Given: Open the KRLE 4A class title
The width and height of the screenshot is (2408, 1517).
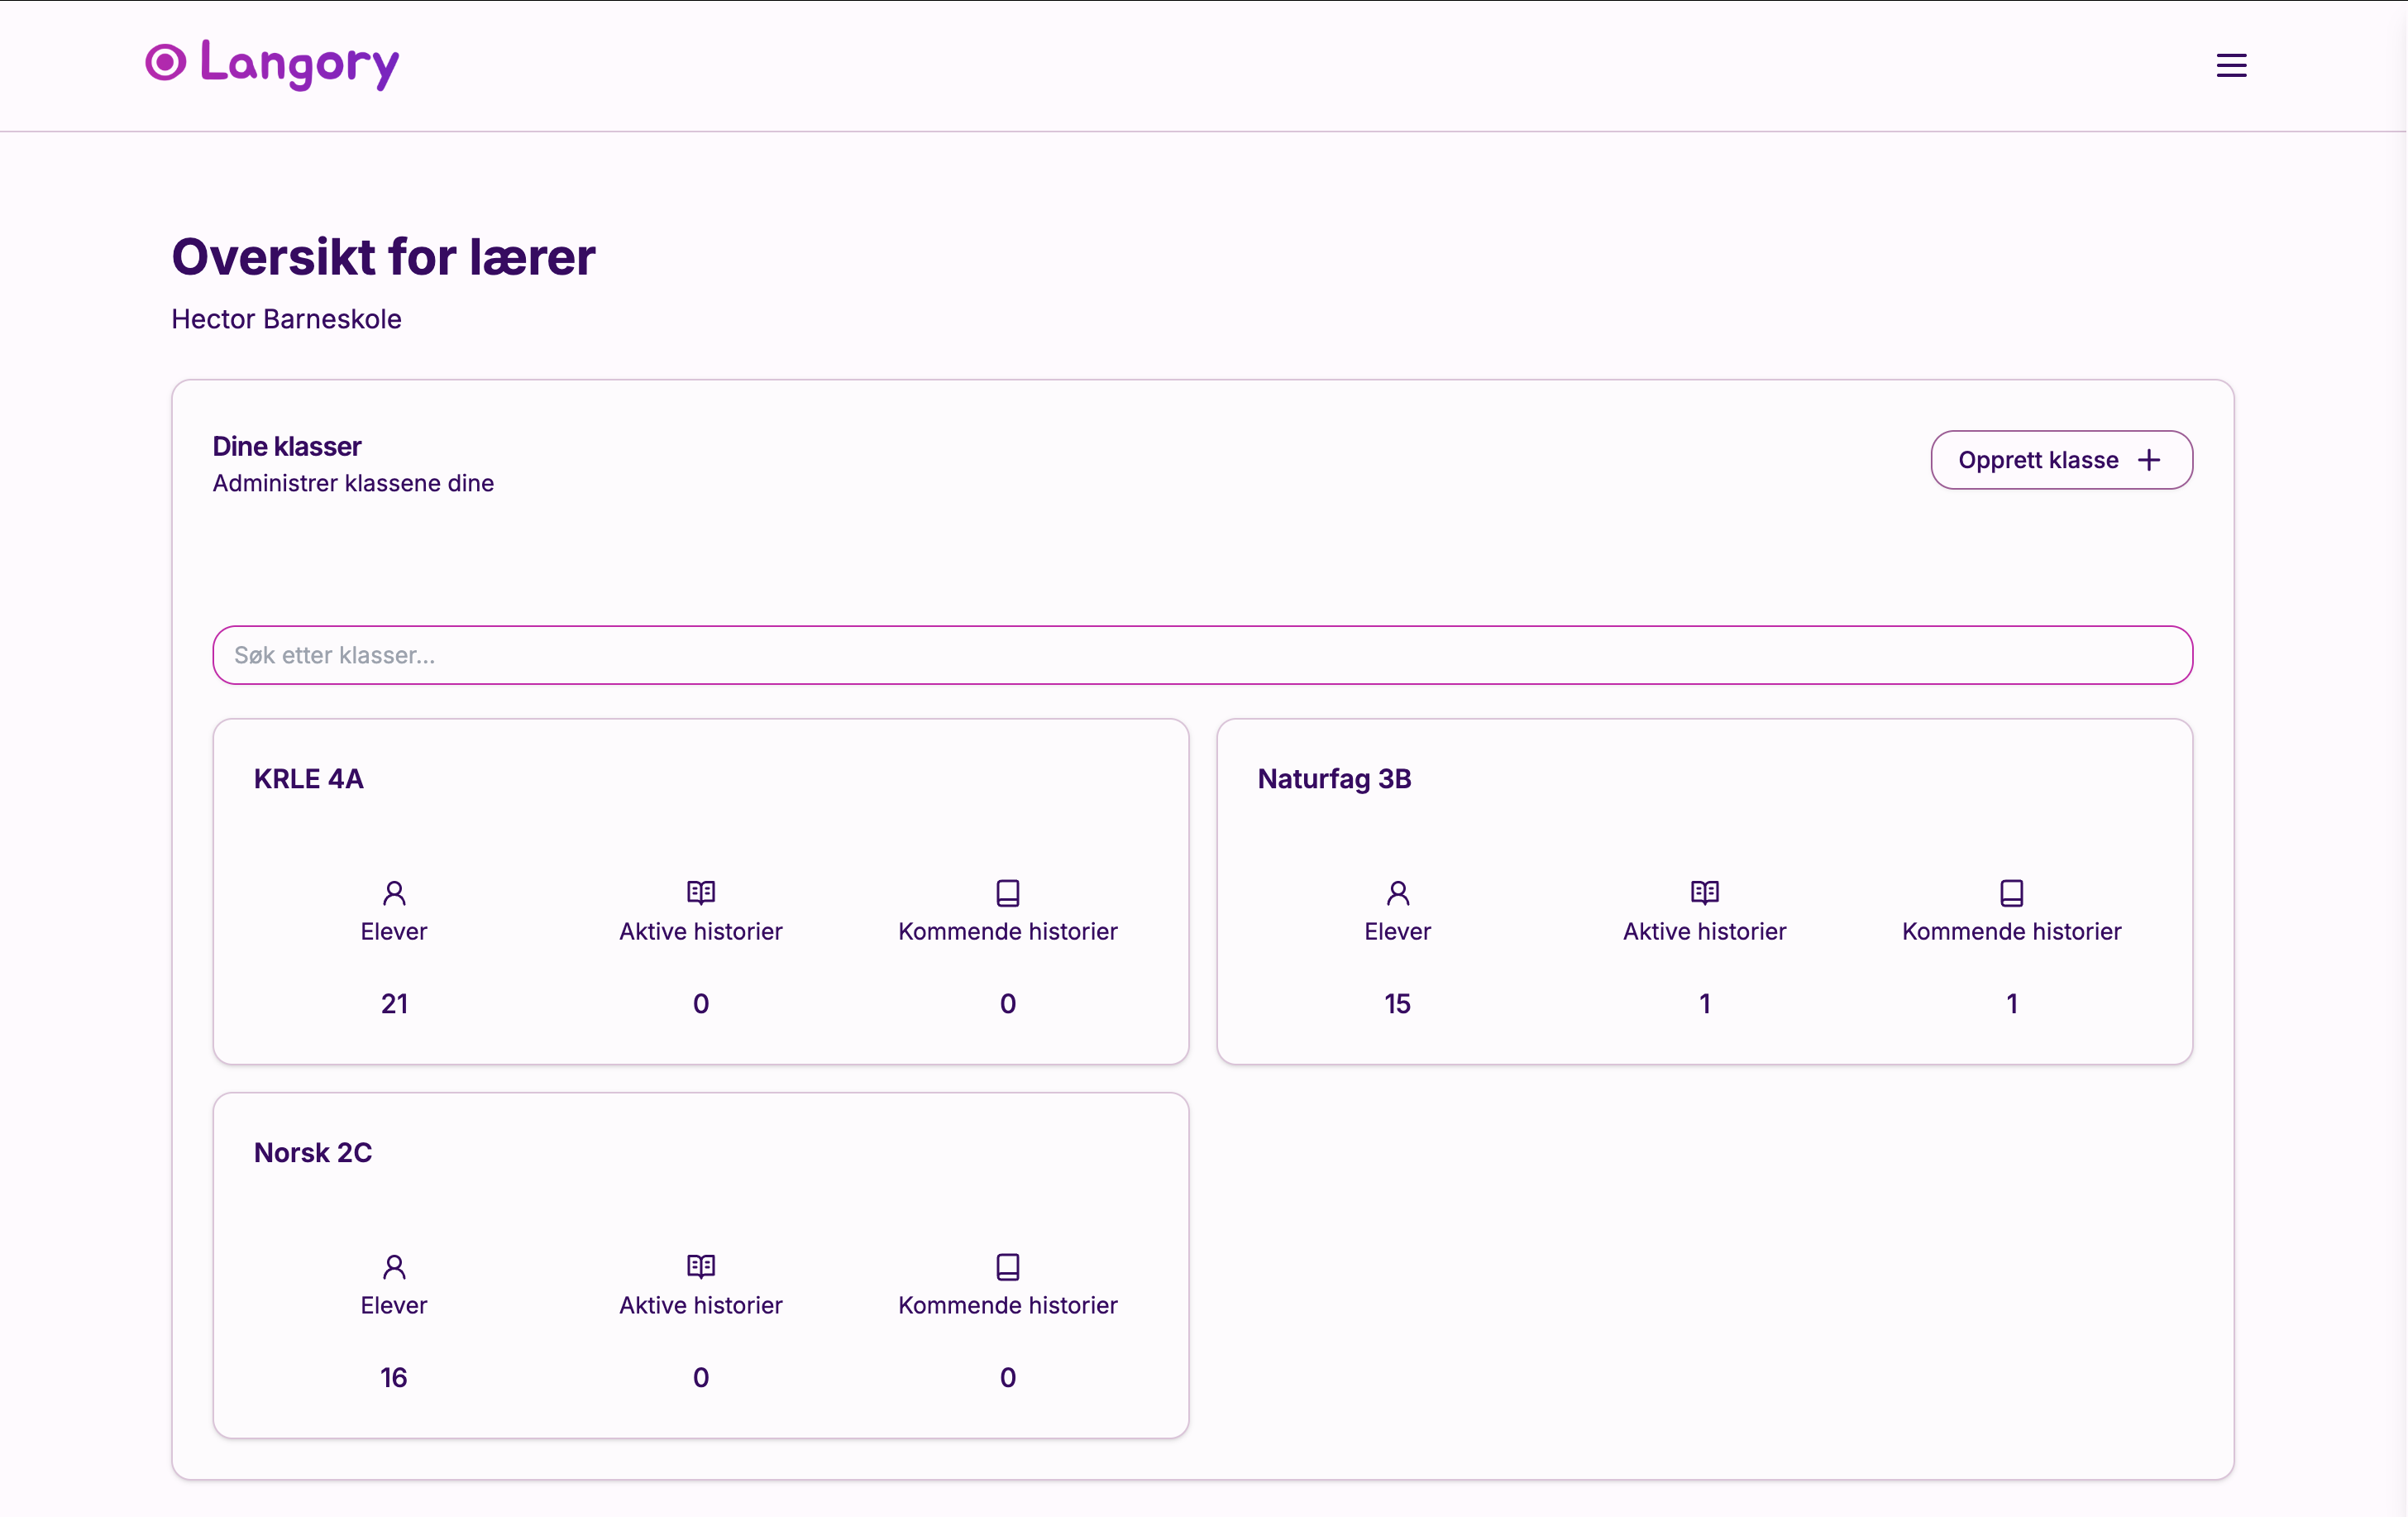Looking at the screenshot, I should pyautogui.click(x=309, y=779).
